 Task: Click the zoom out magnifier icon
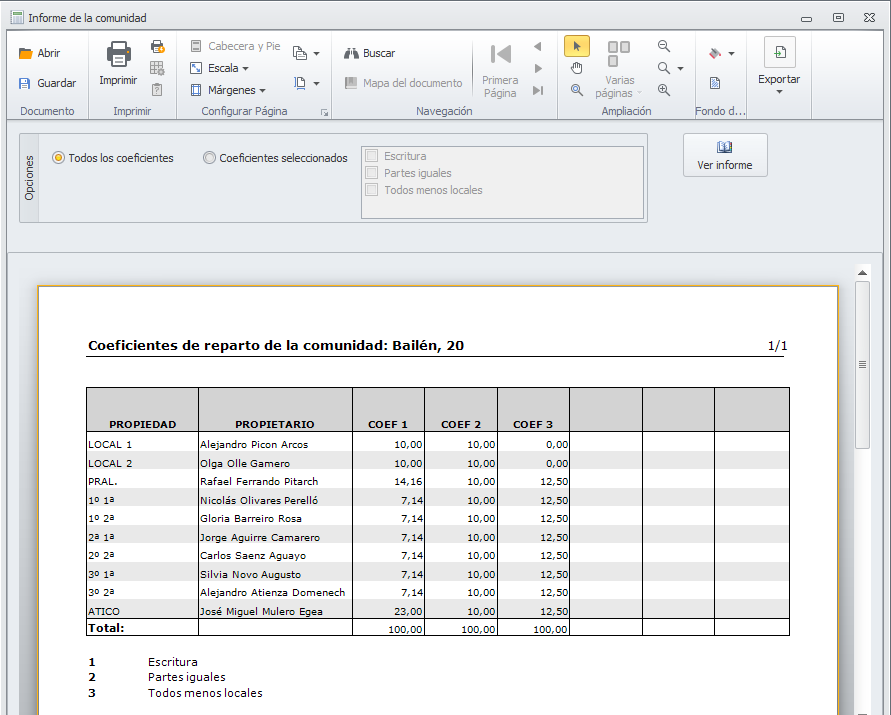664,46
